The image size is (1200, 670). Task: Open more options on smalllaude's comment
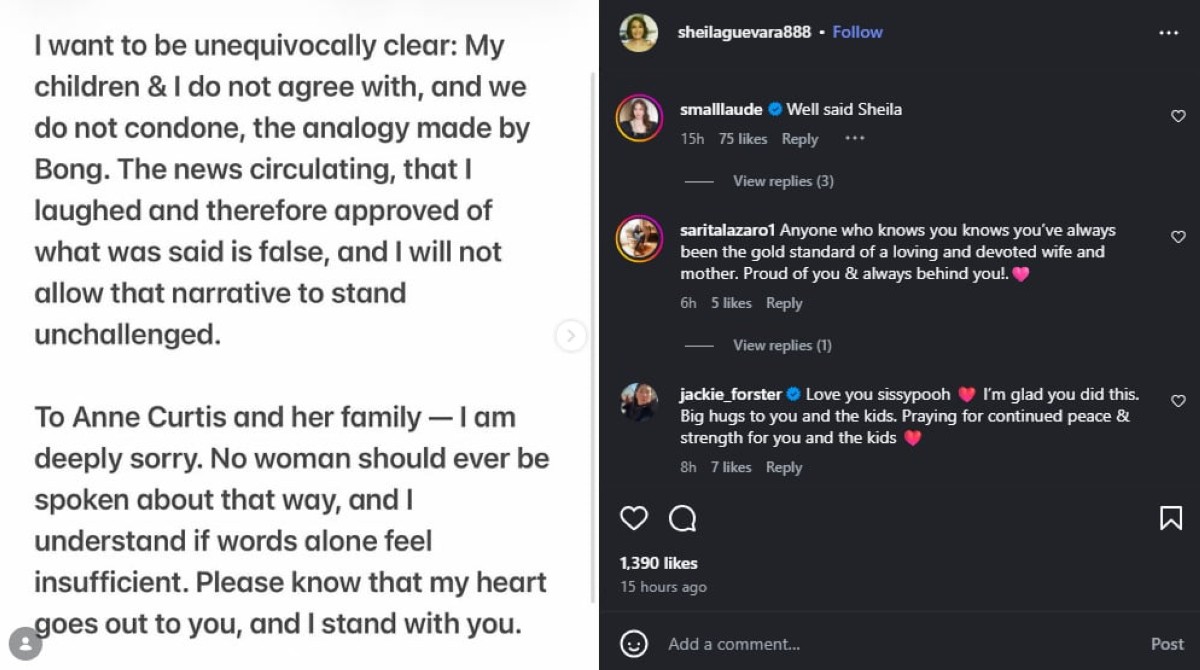click(854, 139)
